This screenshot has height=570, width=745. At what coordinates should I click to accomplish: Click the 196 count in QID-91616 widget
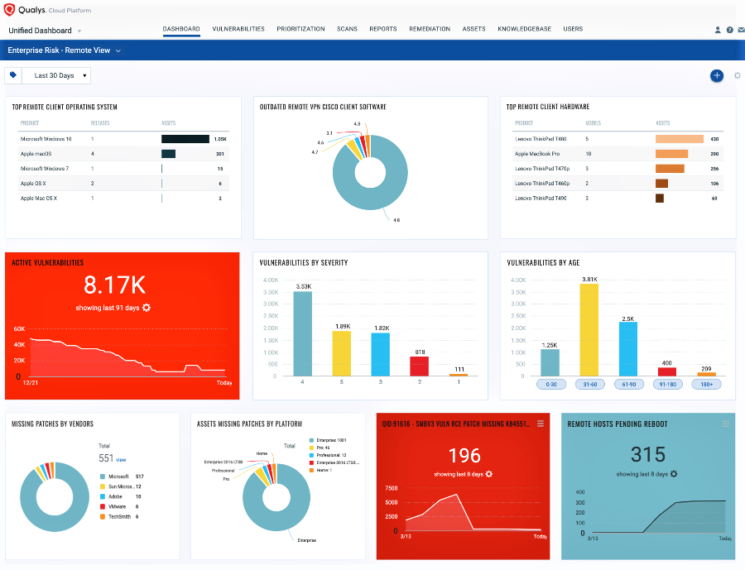464,456
